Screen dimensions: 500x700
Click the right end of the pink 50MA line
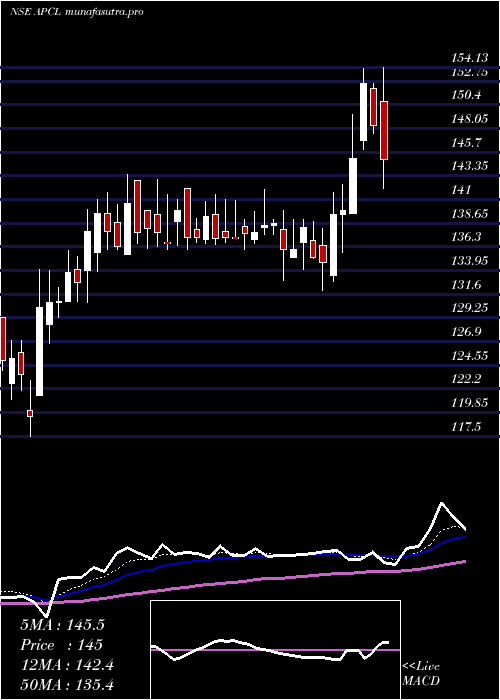coord(465,561)
